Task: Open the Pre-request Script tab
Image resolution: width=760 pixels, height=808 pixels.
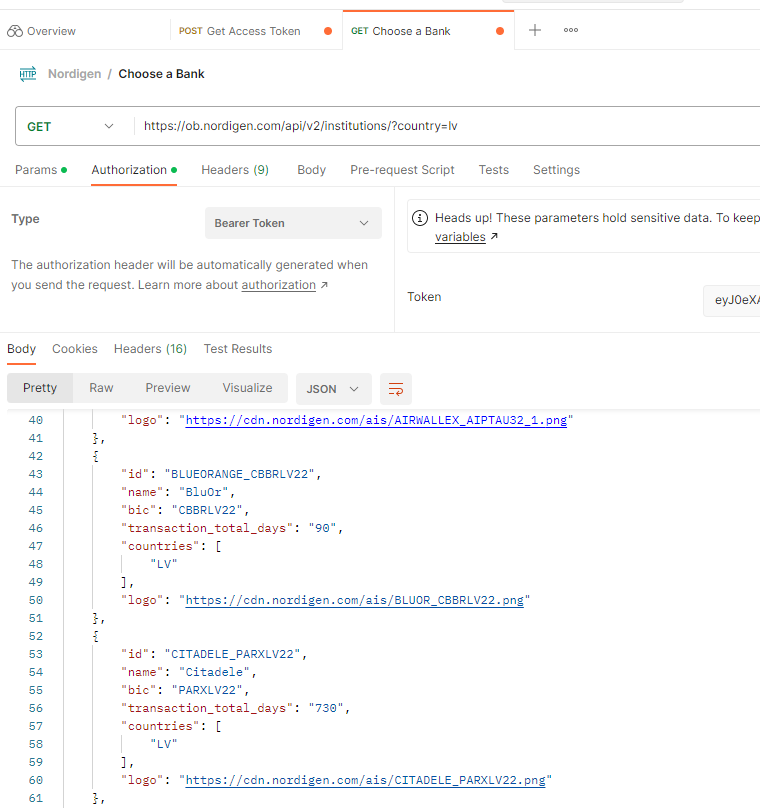Action: pyautogui.click(x=402, y=170)
